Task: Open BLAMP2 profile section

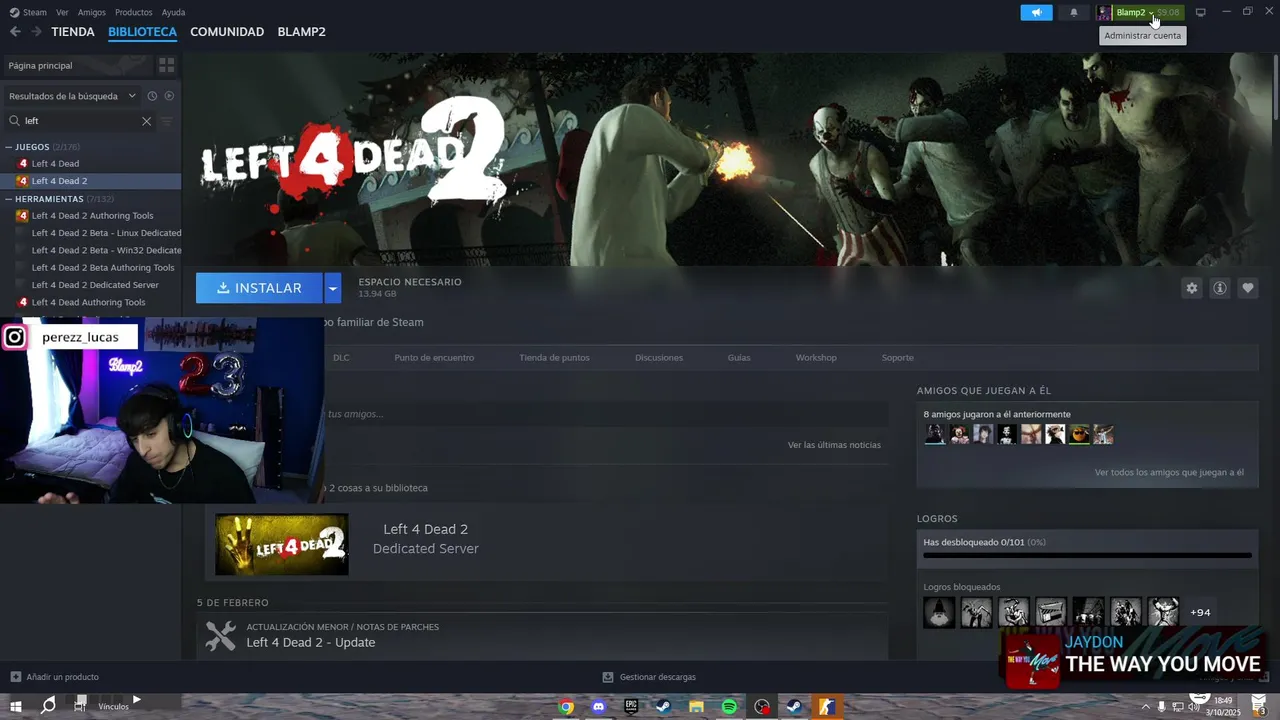Action: coord(301,32)
